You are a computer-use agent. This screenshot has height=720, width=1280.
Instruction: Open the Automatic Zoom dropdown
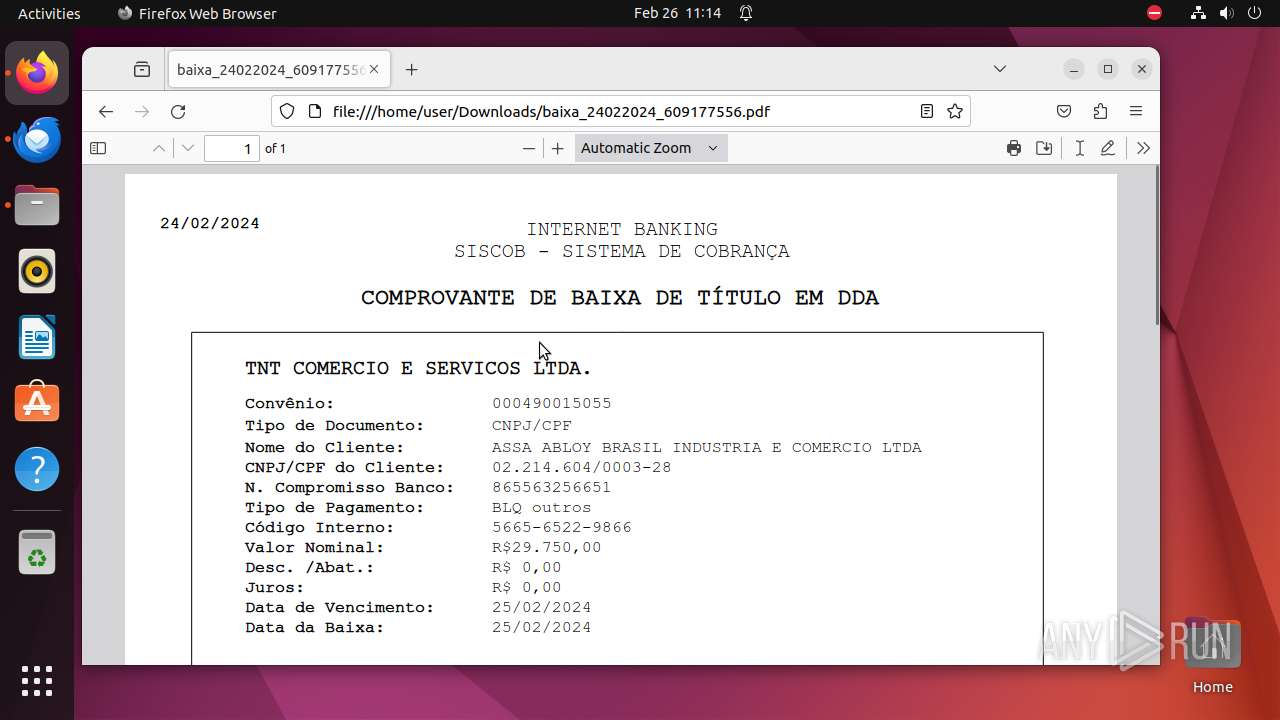pos(651,148)
